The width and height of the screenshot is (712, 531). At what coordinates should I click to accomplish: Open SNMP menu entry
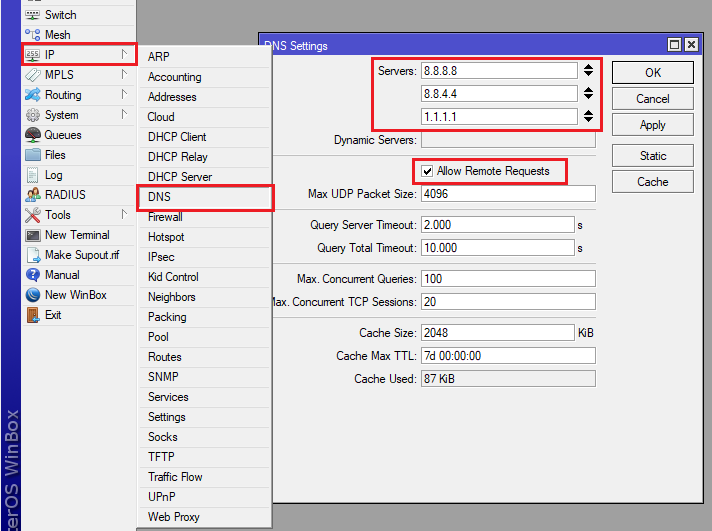click(204, 377)
